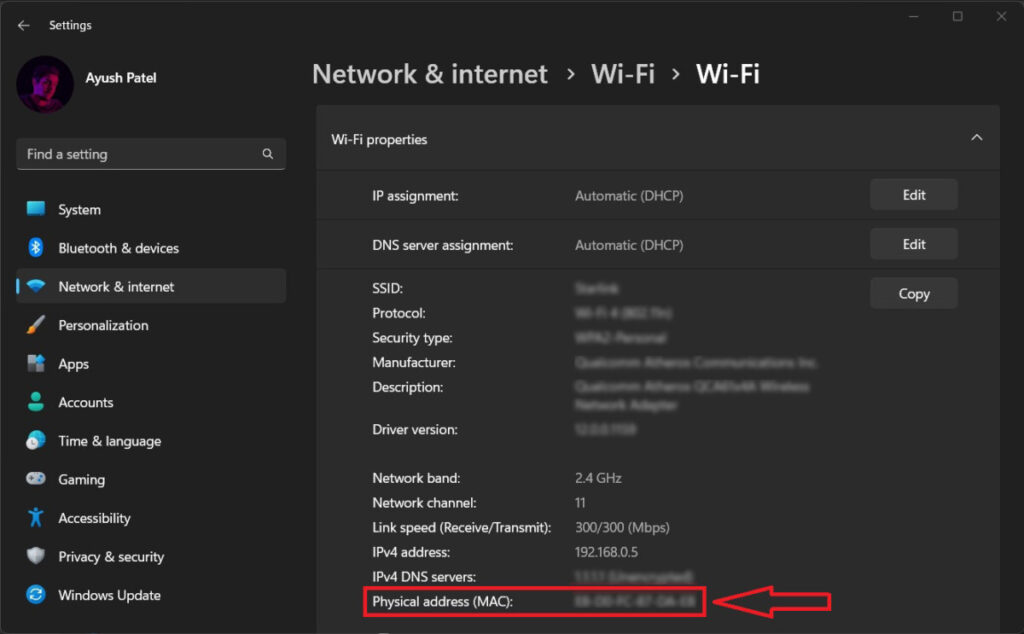Edit the IP assignment

[913, 194]
